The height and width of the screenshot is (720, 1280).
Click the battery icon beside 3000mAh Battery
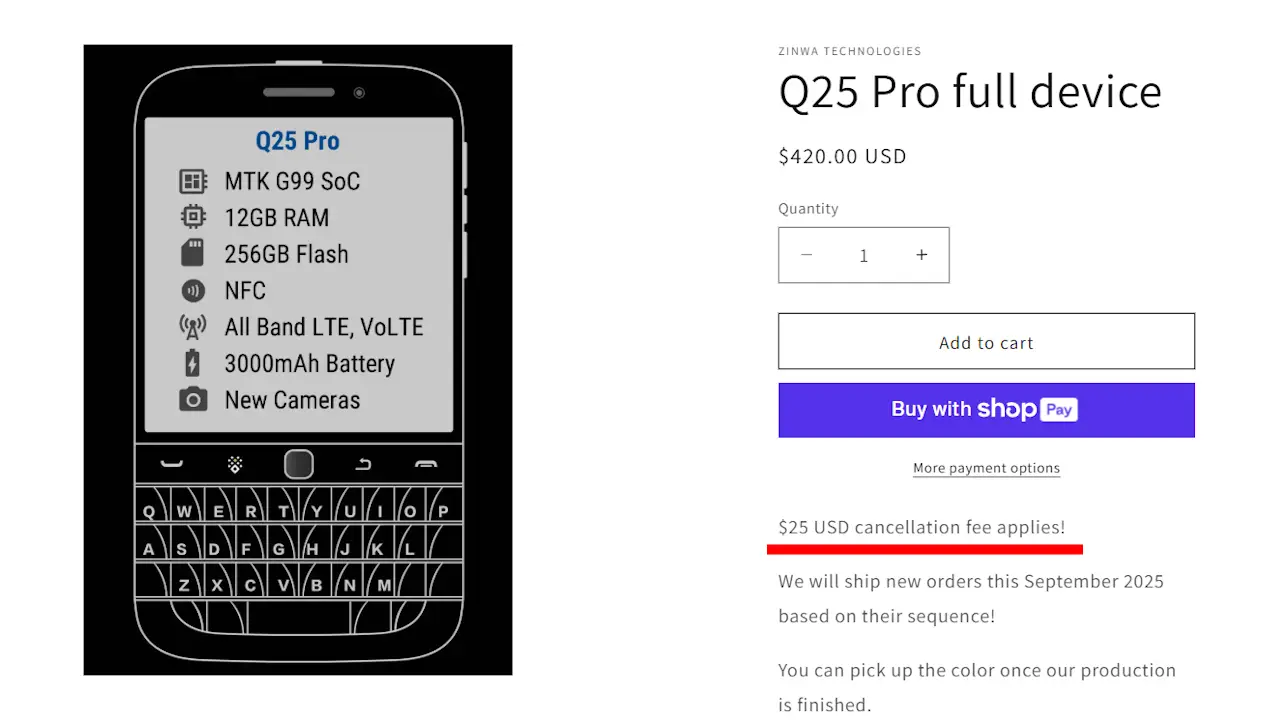pyautogui.click(x=193, y=363)
